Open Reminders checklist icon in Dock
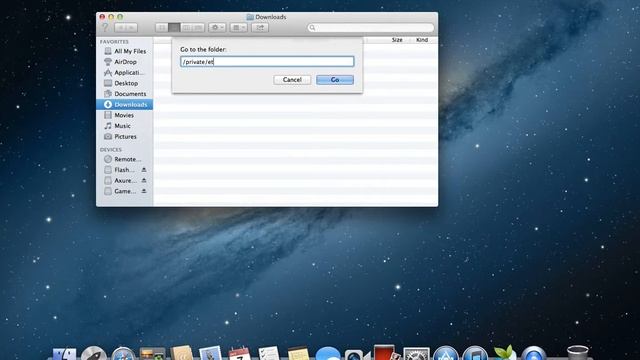The width and height of the screenshot is (640, 360). (x=269, y=353)
